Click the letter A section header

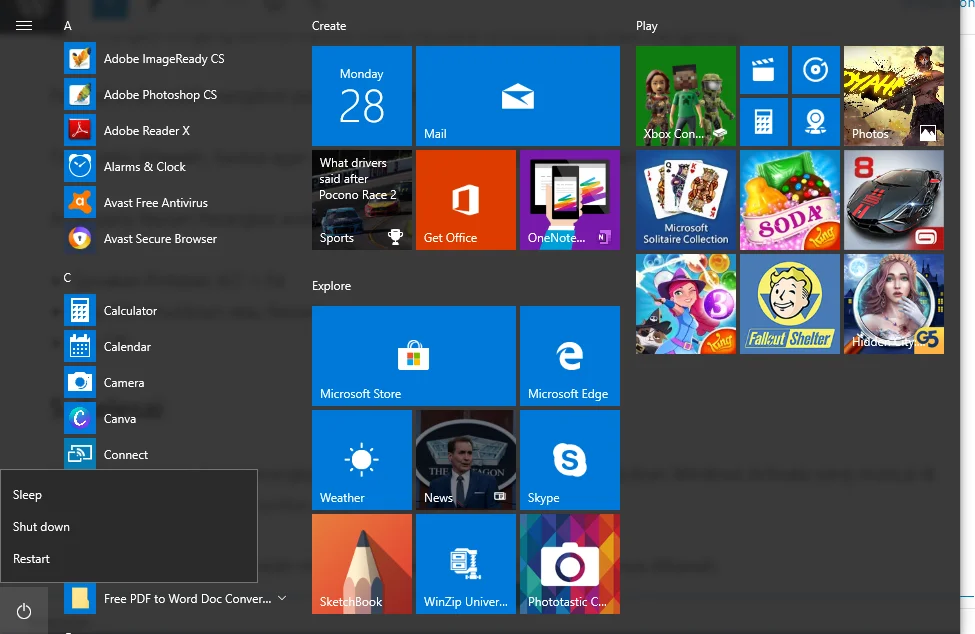point(68,26)
